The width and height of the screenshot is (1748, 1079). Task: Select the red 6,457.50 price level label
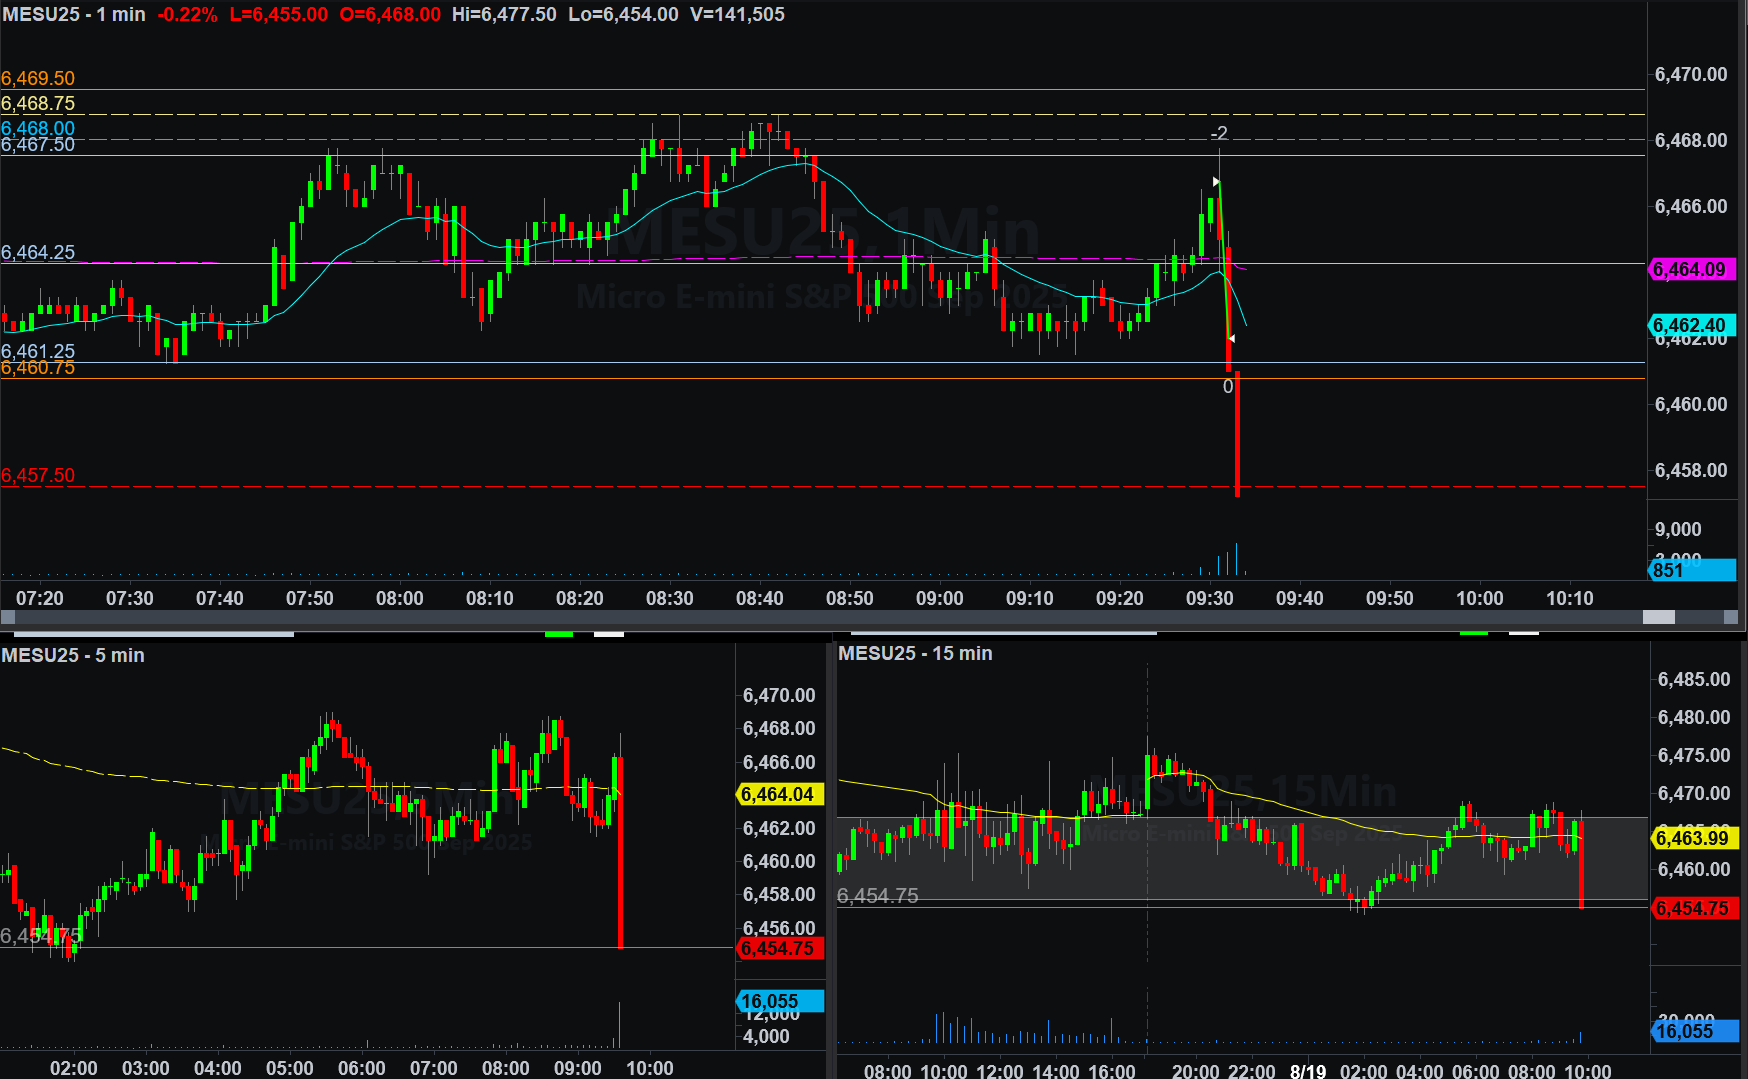coord(38,475)
